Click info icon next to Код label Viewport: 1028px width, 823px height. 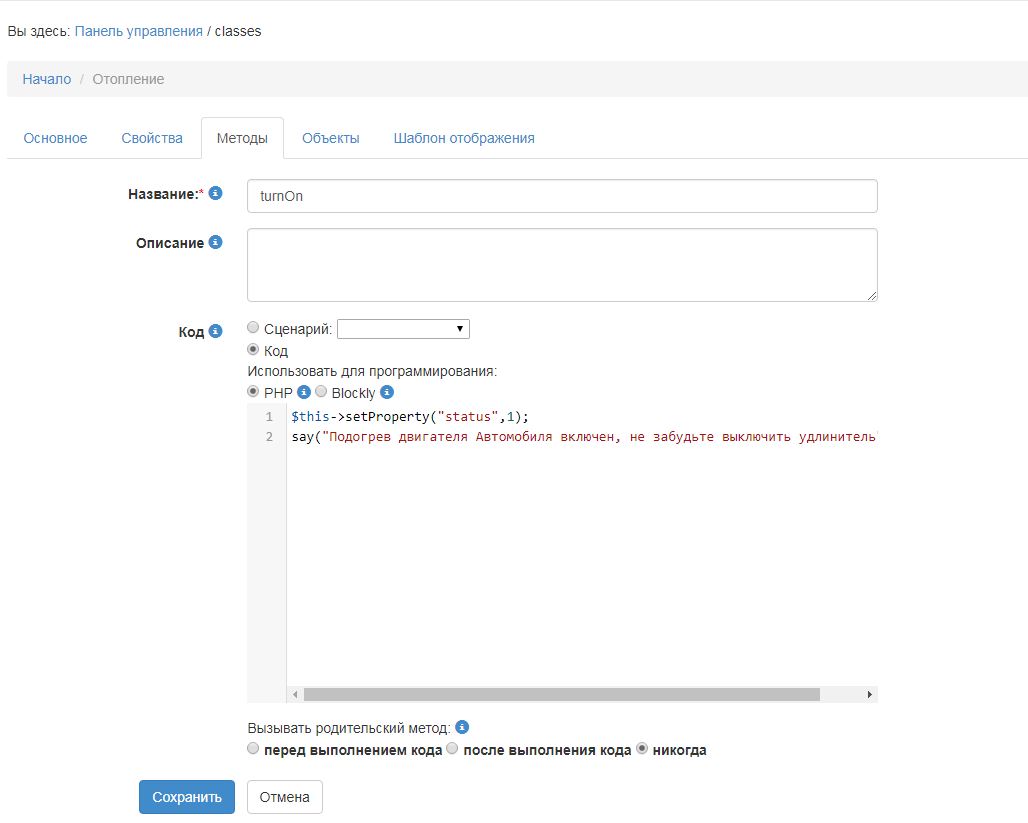pyautogui.click(x=215, y=331)
